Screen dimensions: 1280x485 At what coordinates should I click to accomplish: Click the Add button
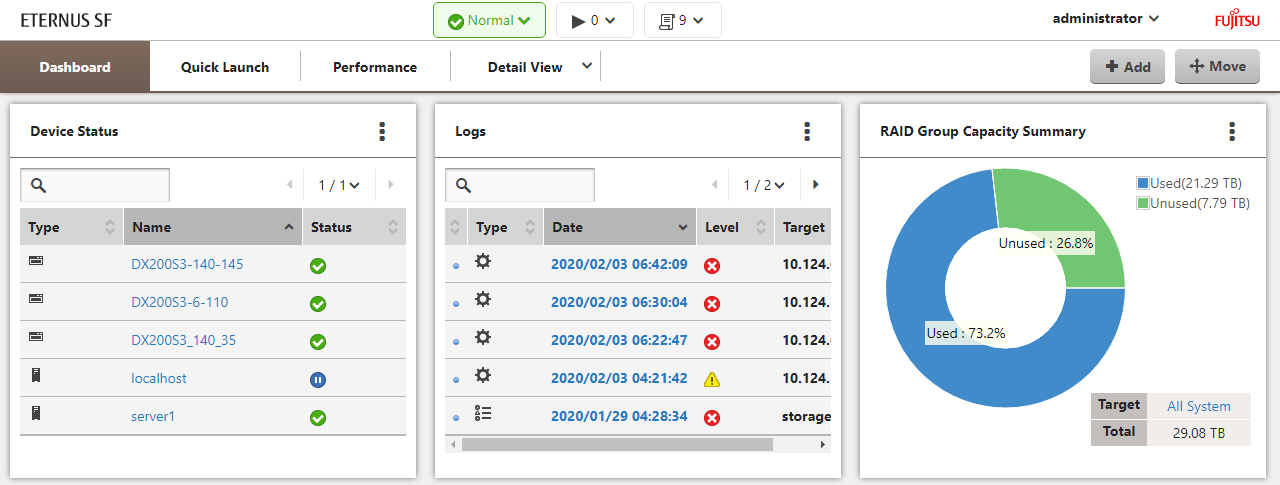tap(1127, 66)
